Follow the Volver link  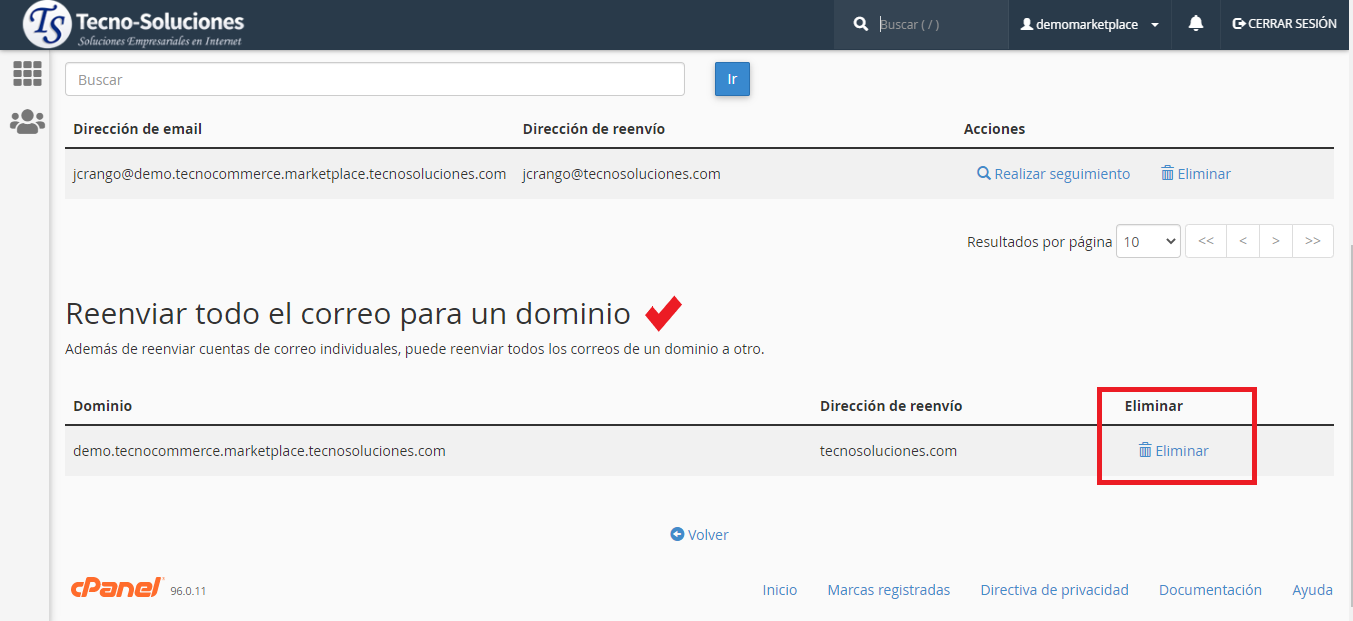[699, 534]
